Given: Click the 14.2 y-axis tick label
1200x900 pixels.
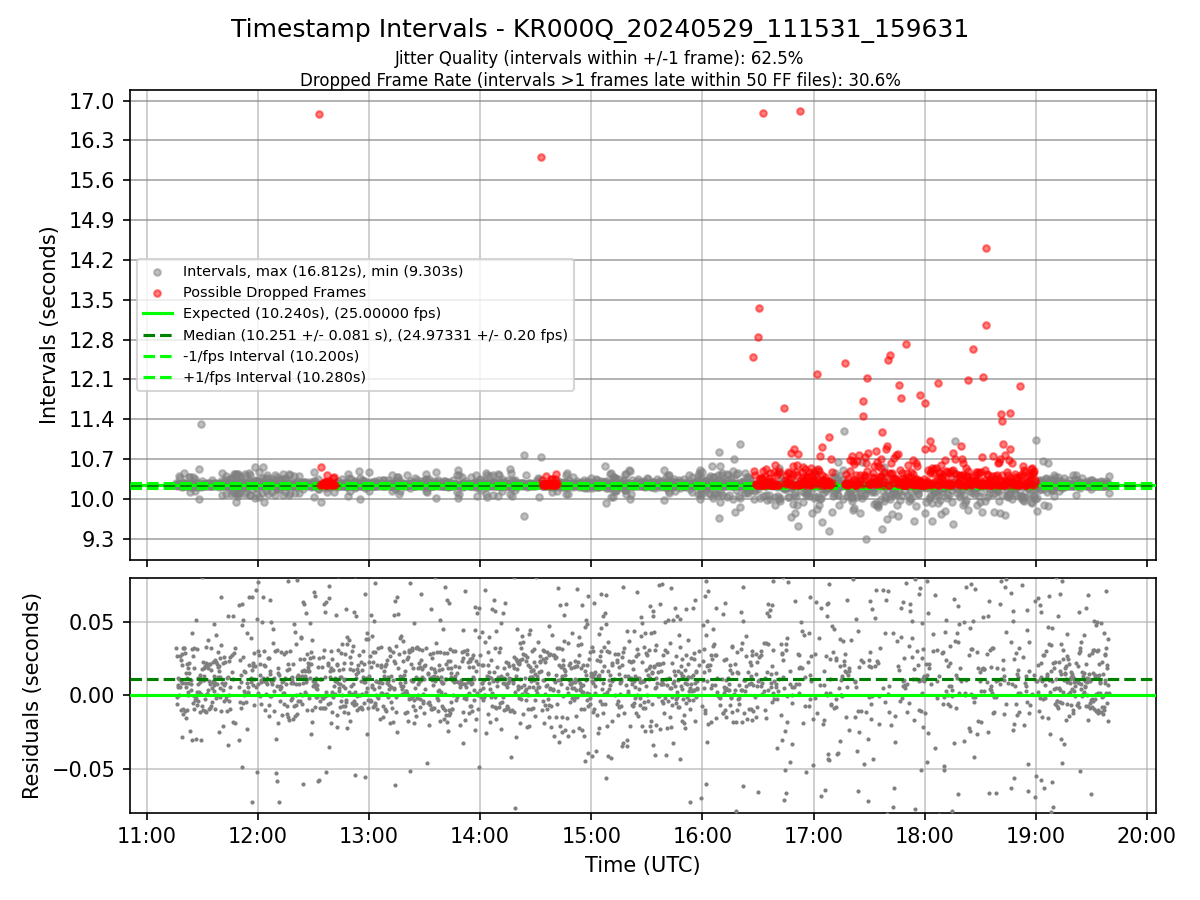Looking at the screenshot, I should coord(94,260).
